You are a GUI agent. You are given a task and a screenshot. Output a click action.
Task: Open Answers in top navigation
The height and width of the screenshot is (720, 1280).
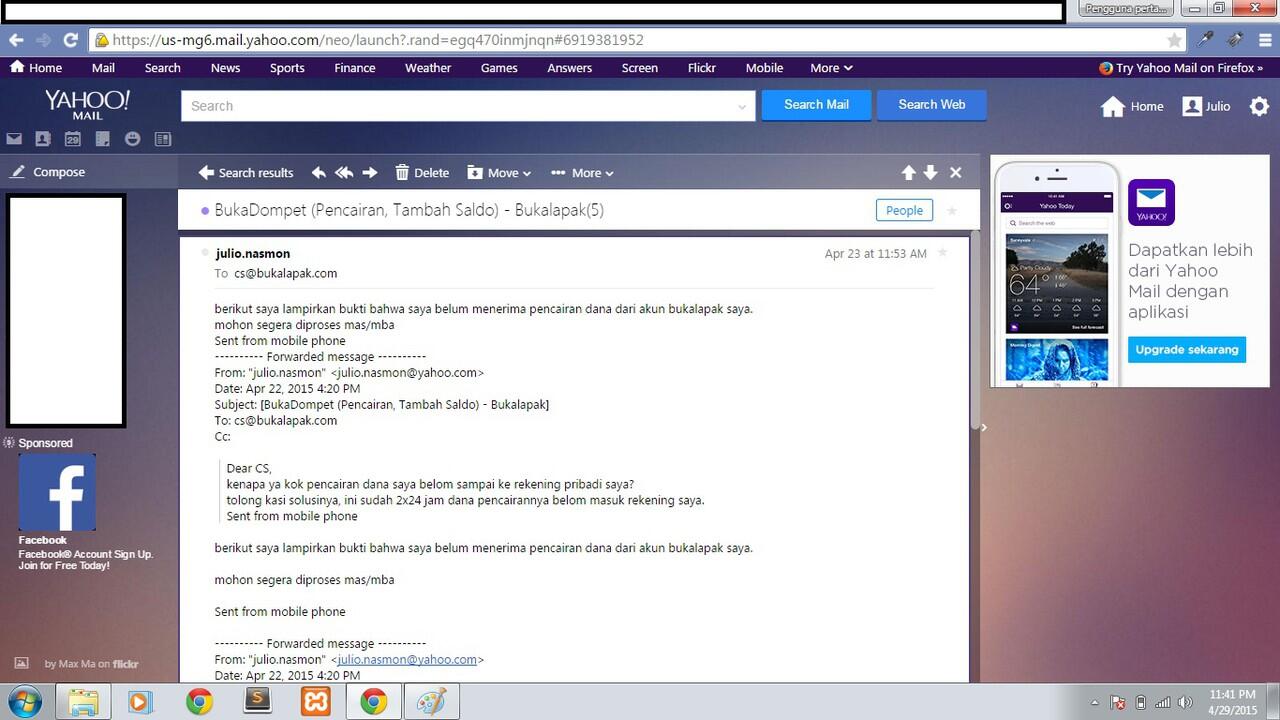(x=569, y=68)
